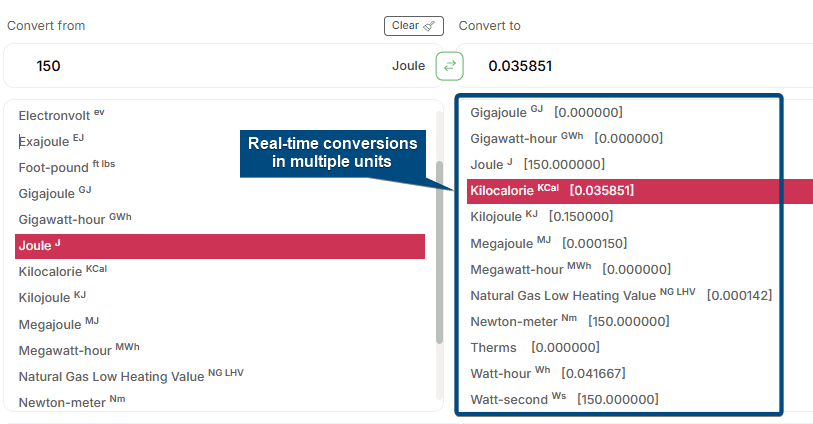The image size is (813, 424).
Task: Choose Joule [150.000000] in the to list
Action: [x=538, y=164]
